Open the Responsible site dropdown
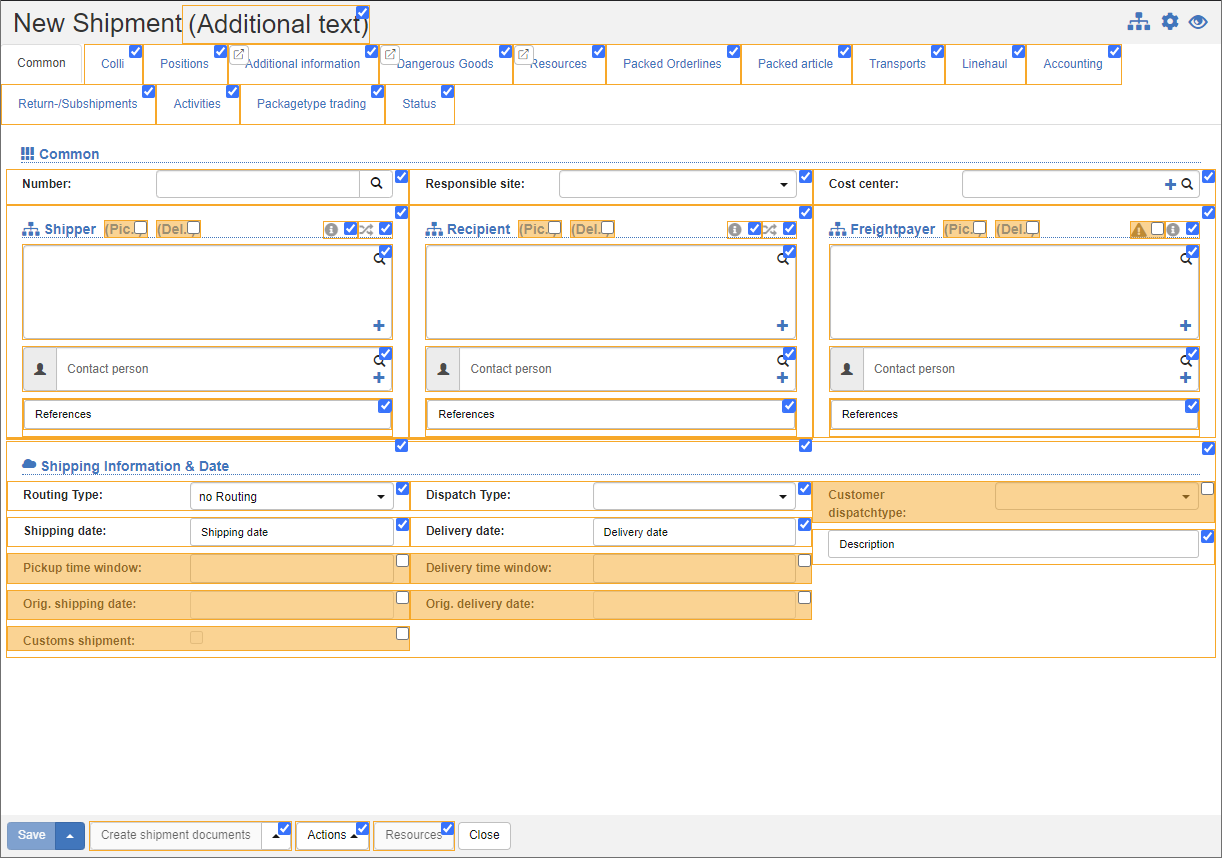The height and width of the screenshot is (858, 1222). [x=783, y=184]
